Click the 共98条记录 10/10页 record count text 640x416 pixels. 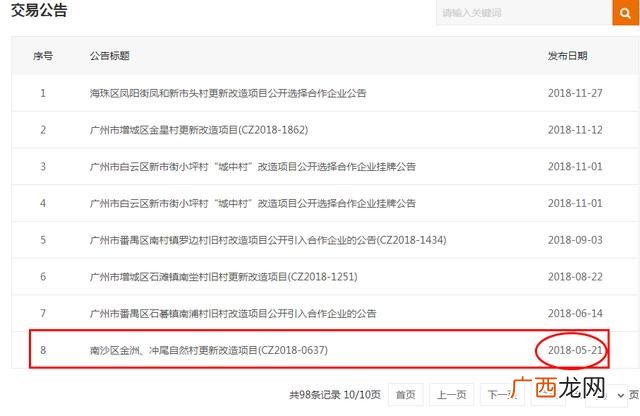pyautogui.click(x=335, y=395)
